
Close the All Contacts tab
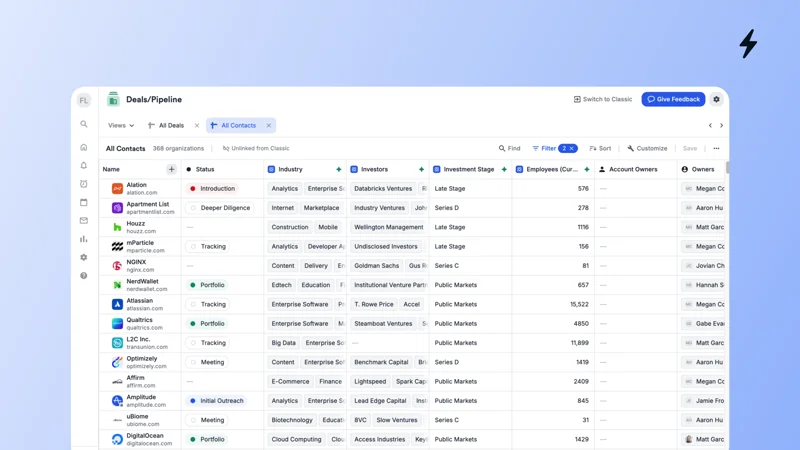click(268, 126)
